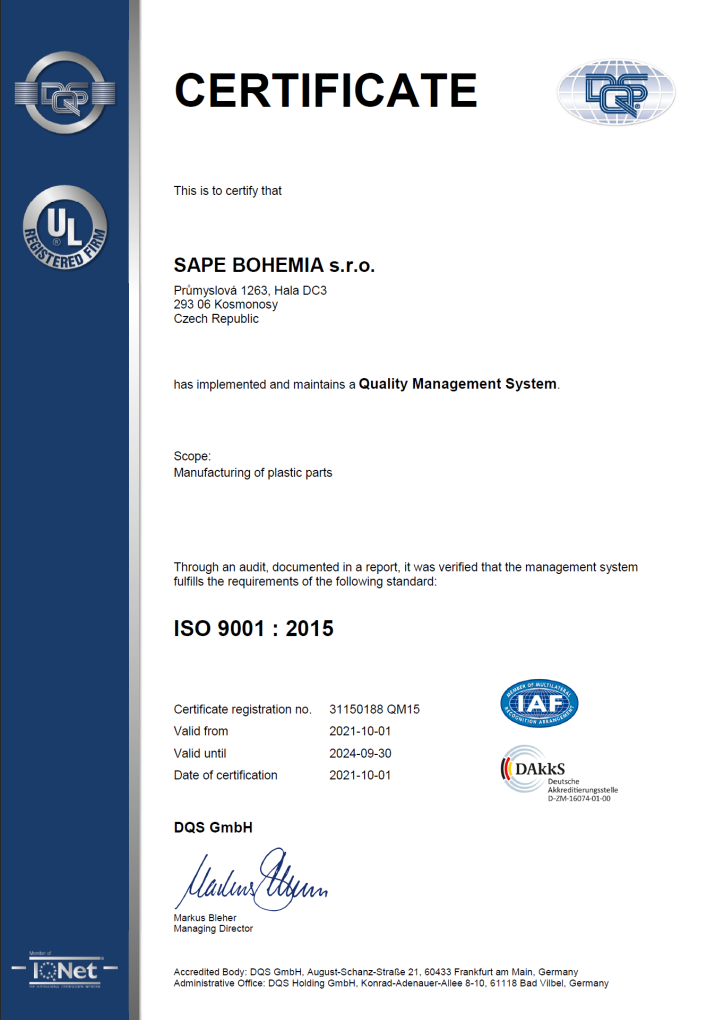Click the 'ISO 9001 : 2015' standard heading
This screenshot has height=1020, width=724.
(253, 628)
